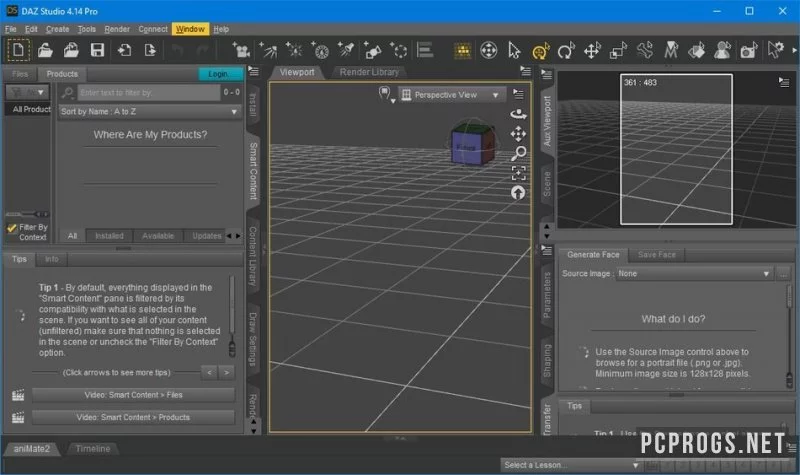This screenshot has width=800, height=475.
Task: Click the view cube in viewport
Action: pos(472,143)
